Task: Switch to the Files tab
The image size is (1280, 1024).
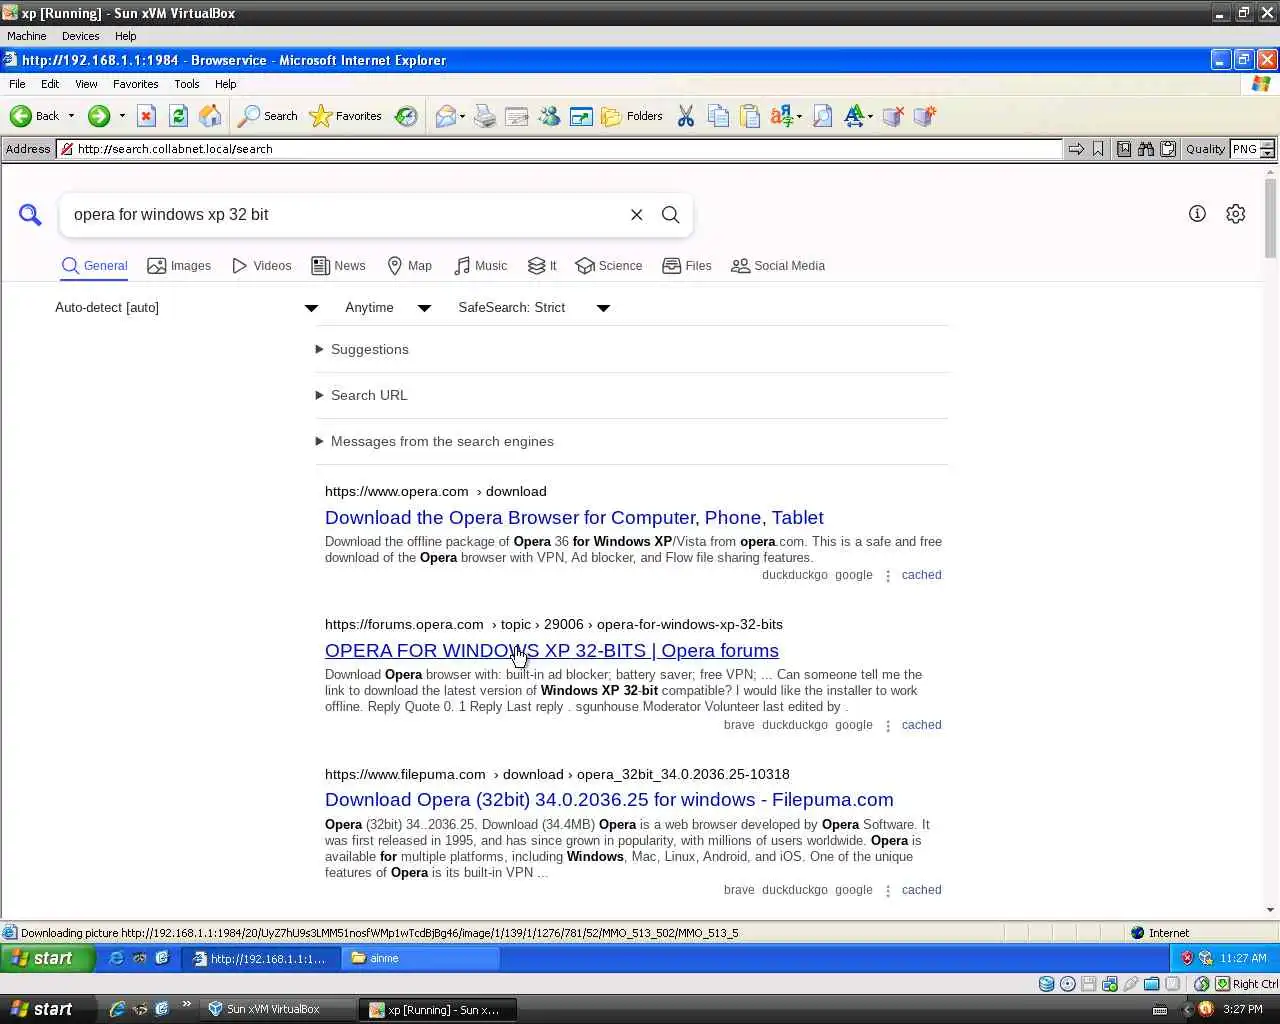Action: 687,266
